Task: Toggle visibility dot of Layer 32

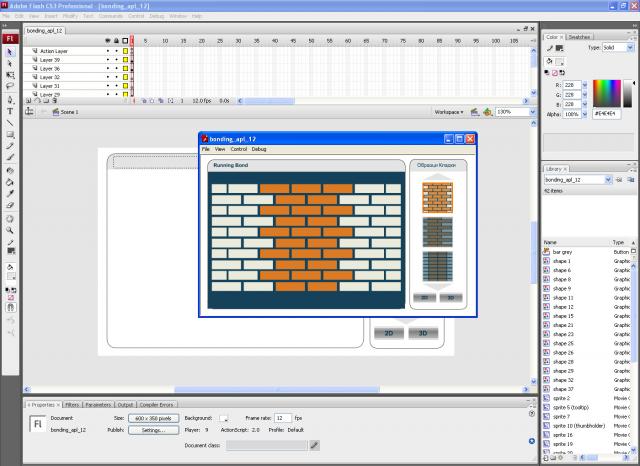Action: pos(108,77)
